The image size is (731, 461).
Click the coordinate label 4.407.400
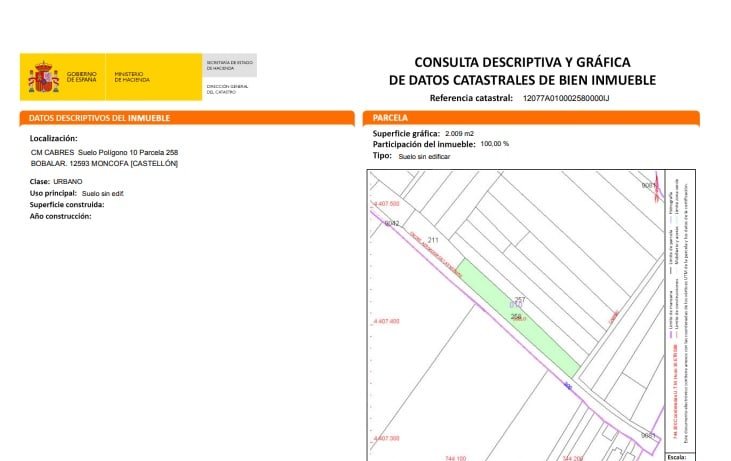[386, 321]
